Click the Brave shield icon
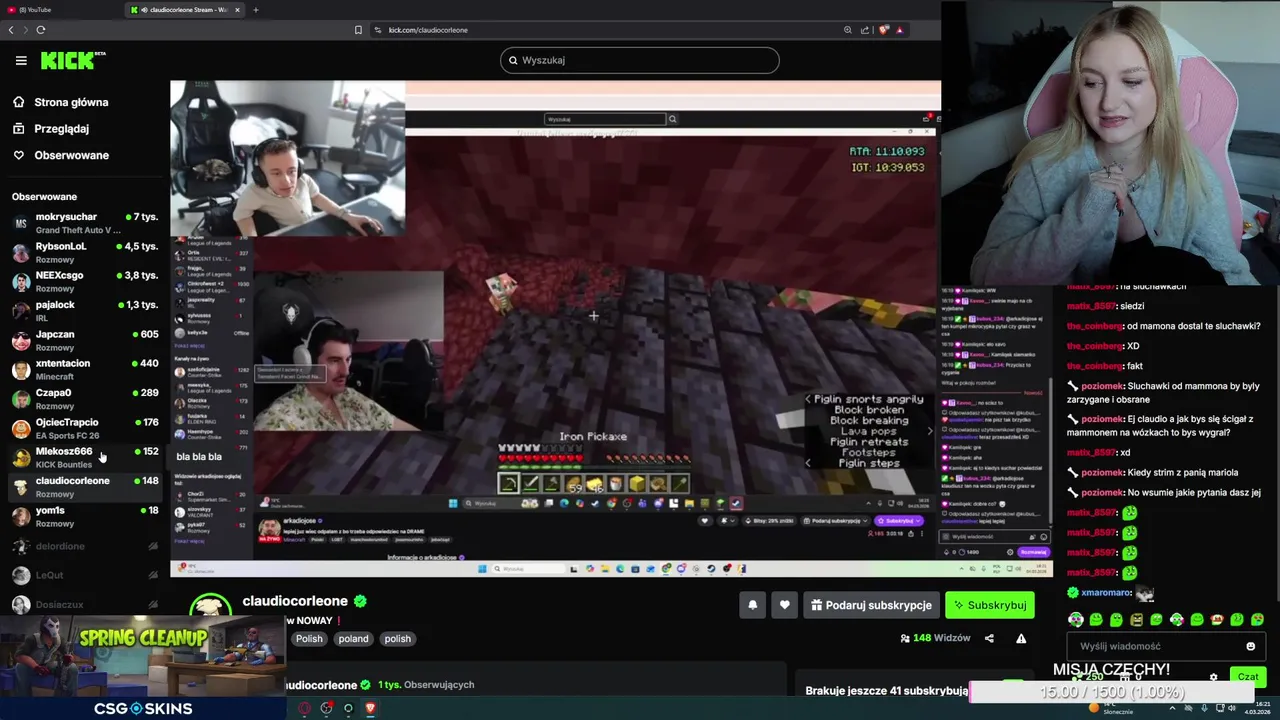The height and width of the screenshot is (720, 1280). pyautogui.click(x=883, y=30)
